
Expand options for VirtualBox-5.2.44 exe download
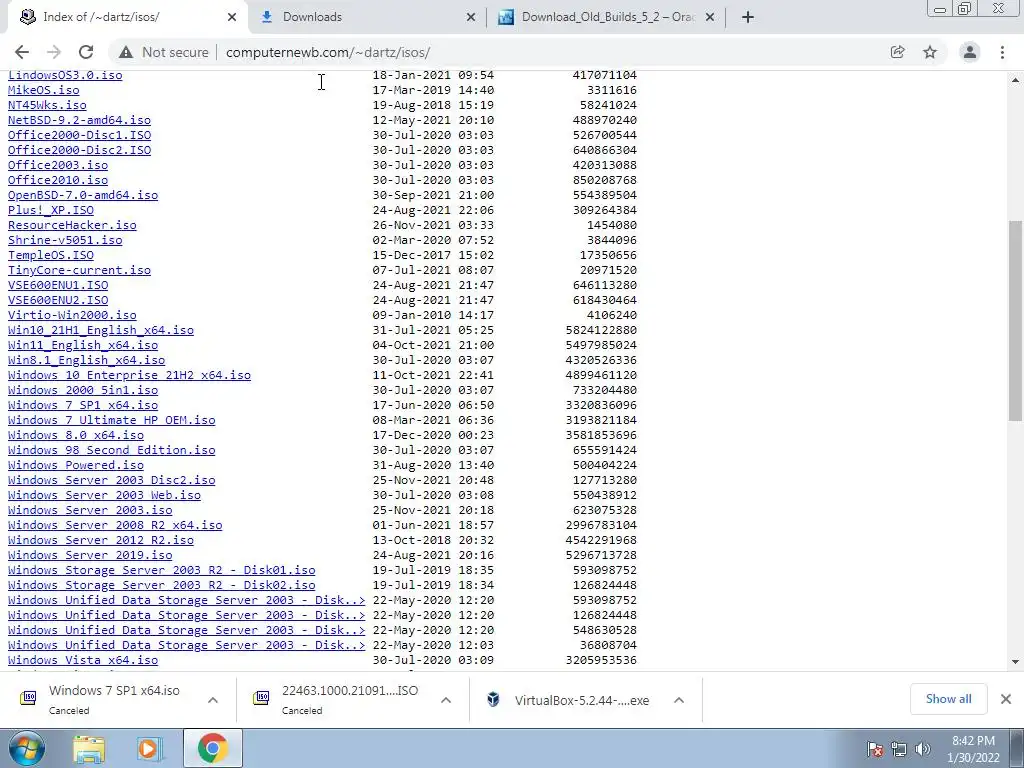point(679,700)
